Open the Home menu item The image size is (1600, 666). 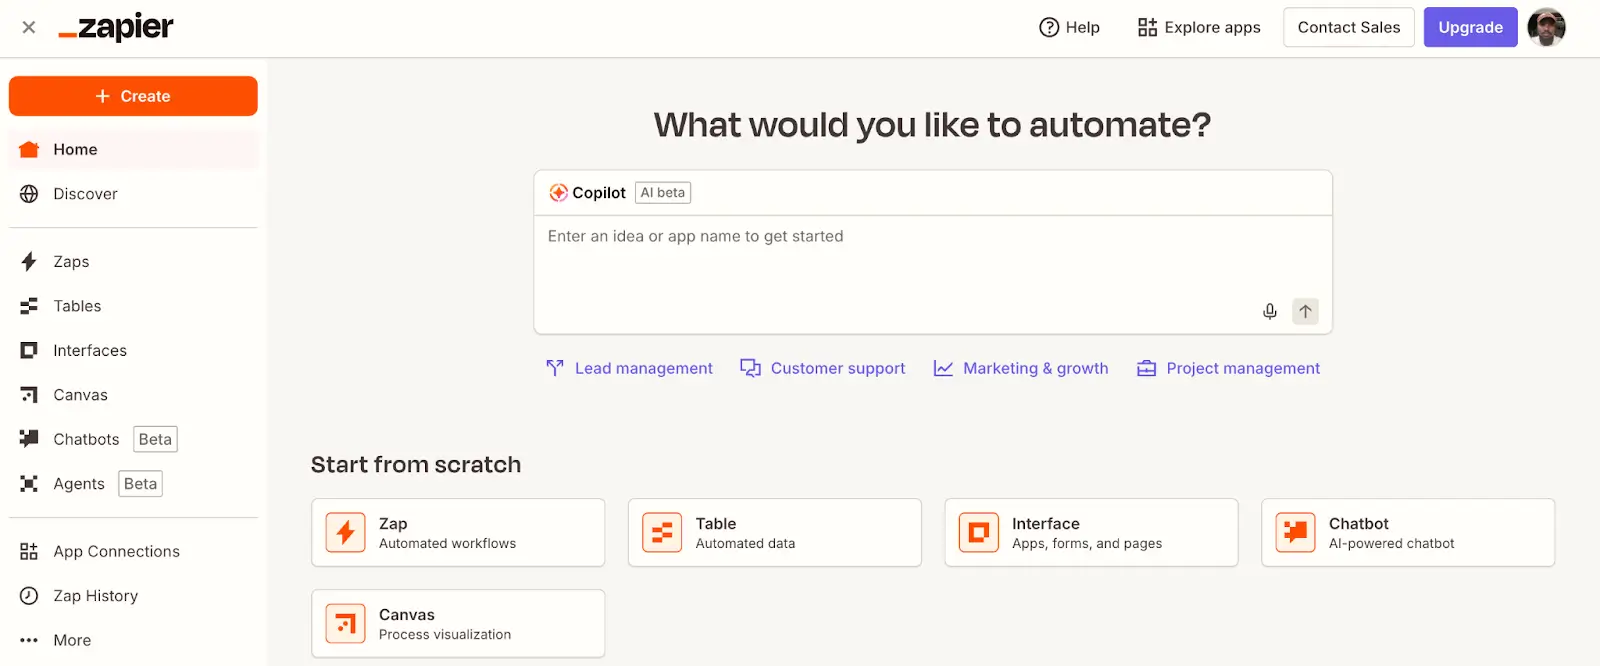[x=133, y=149]
